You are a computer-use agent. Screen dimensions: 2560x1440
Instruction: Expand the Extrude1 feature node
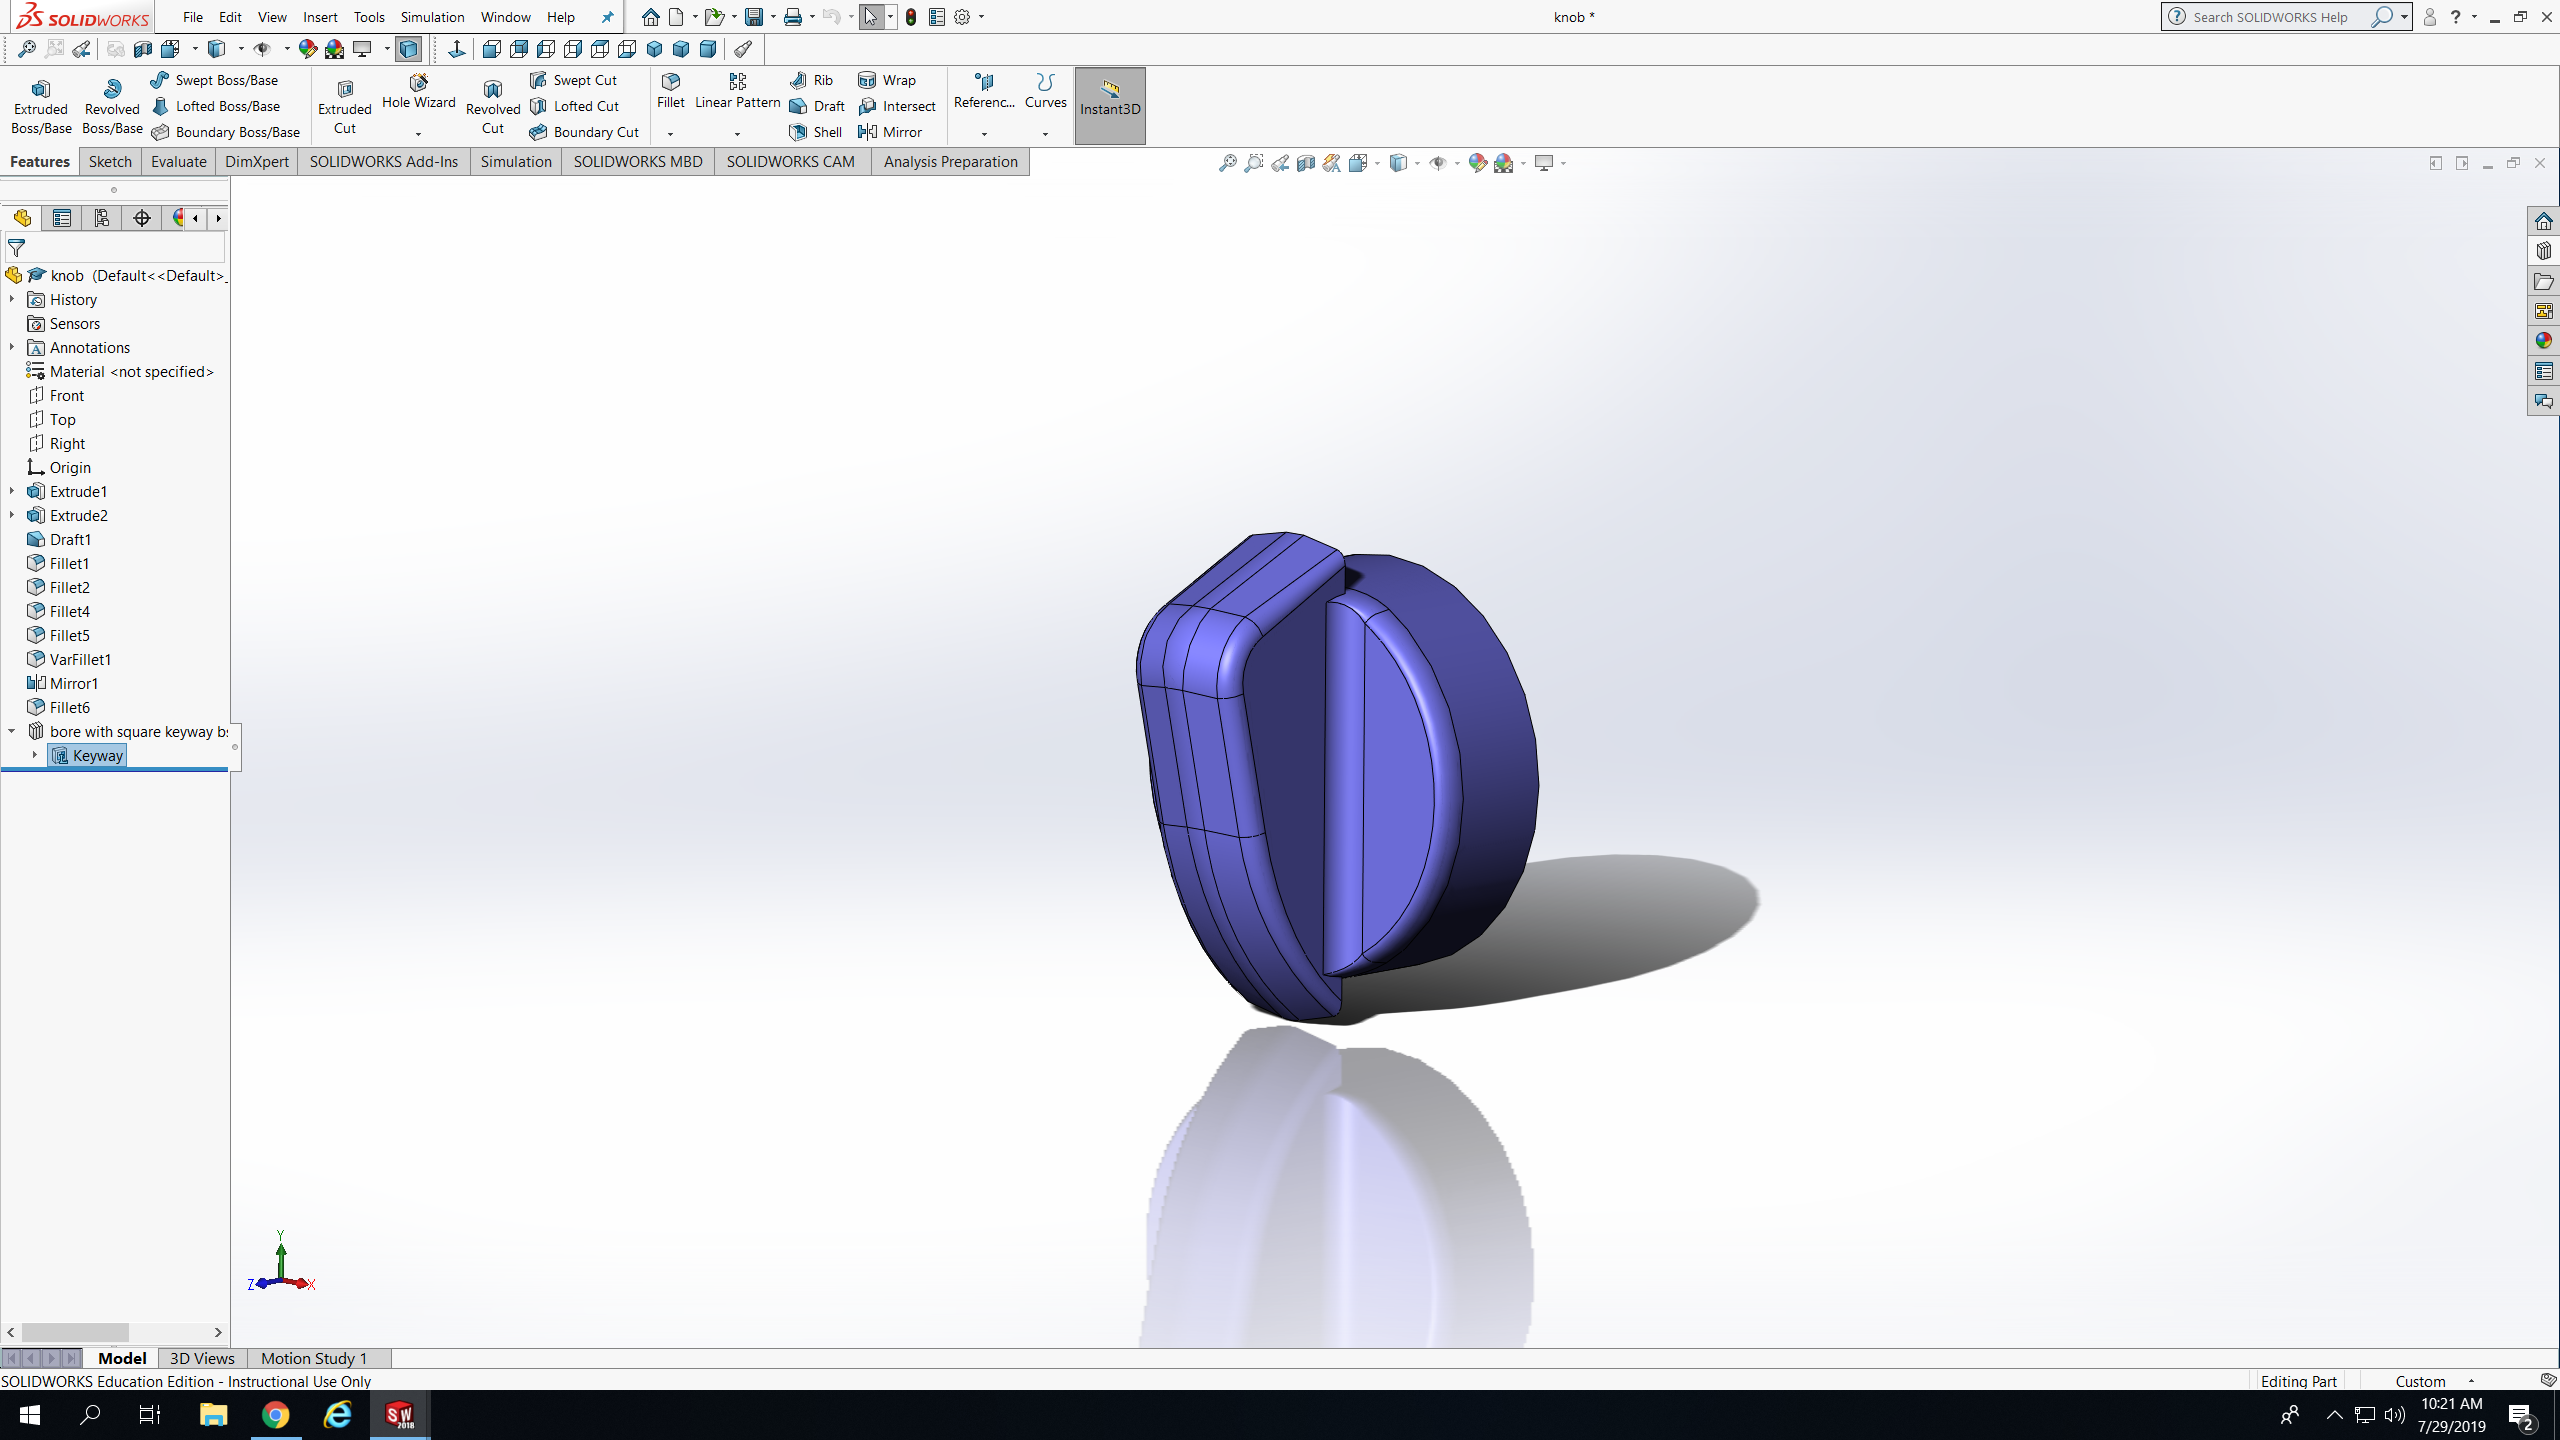pyautogui.click(x=12, y=491)
